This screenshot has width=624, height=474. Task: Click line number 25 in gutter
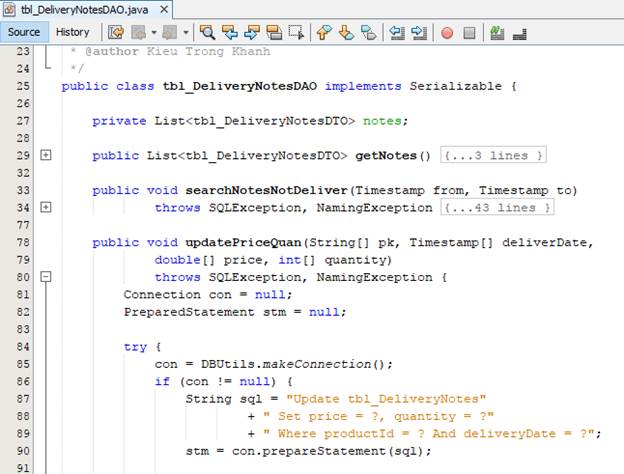(23, 86)
